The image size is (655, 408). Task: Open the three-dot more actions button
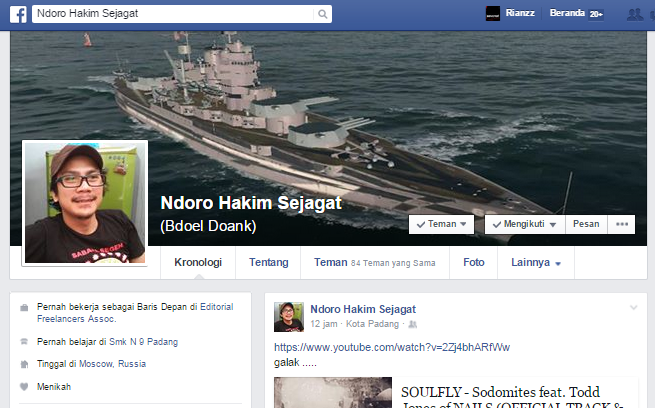coord(622,224)
